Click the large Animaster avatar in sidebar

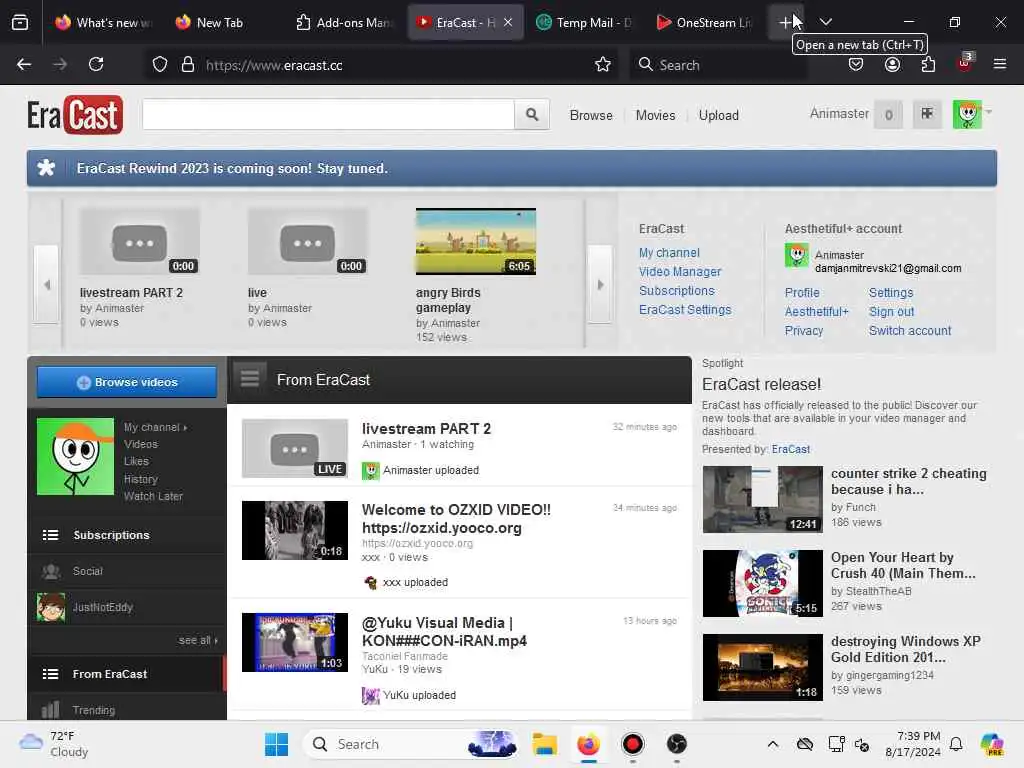pos(75,456)
